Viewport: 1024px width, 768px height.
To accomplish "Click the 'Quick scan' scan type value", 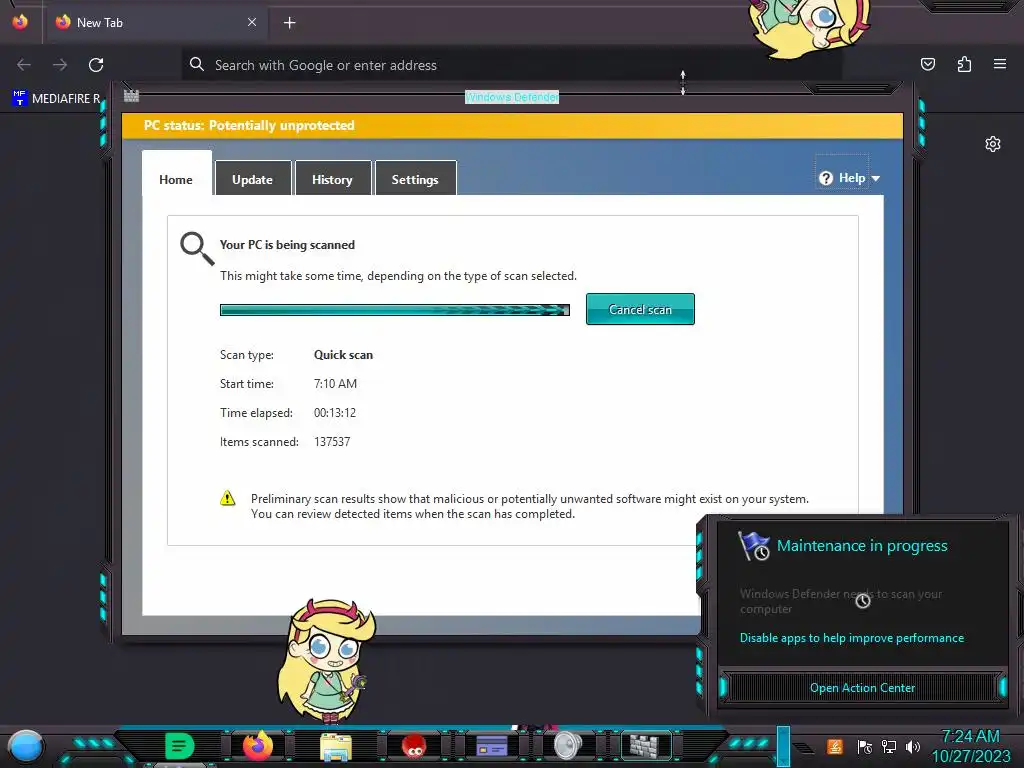I will 343,355.
